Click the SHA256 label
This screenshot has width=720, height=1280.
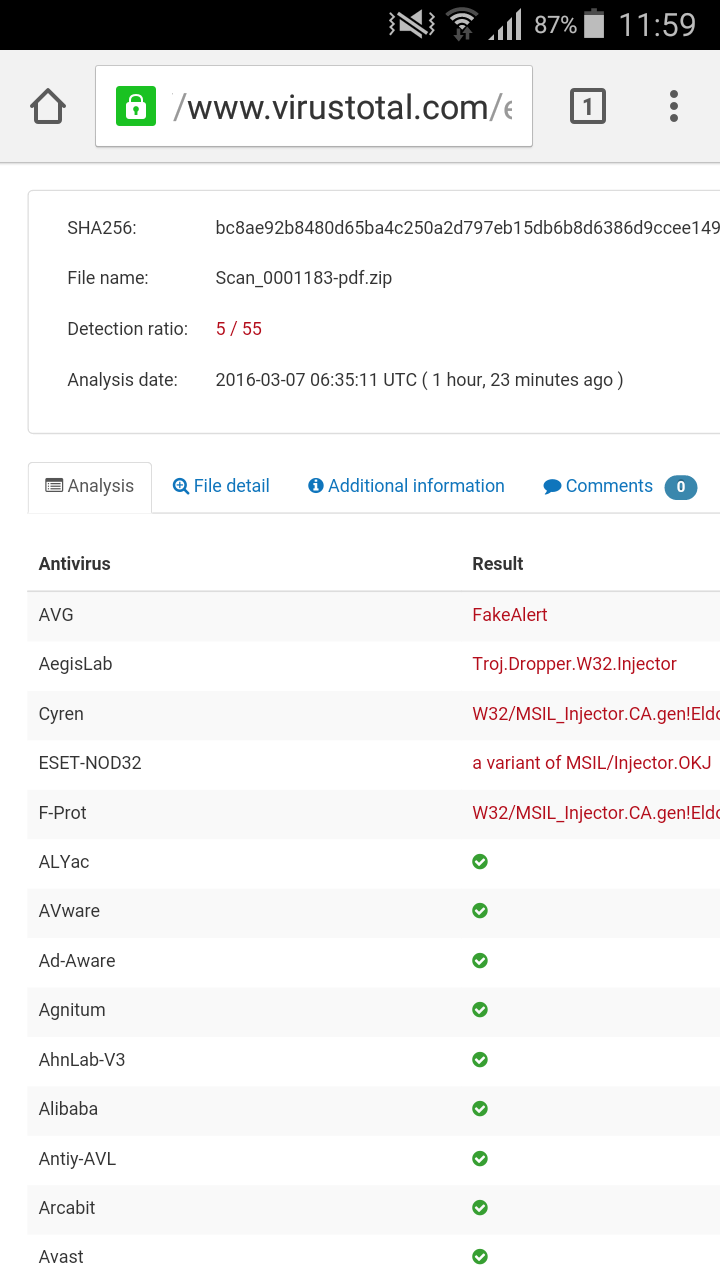[x=102, y=228]
